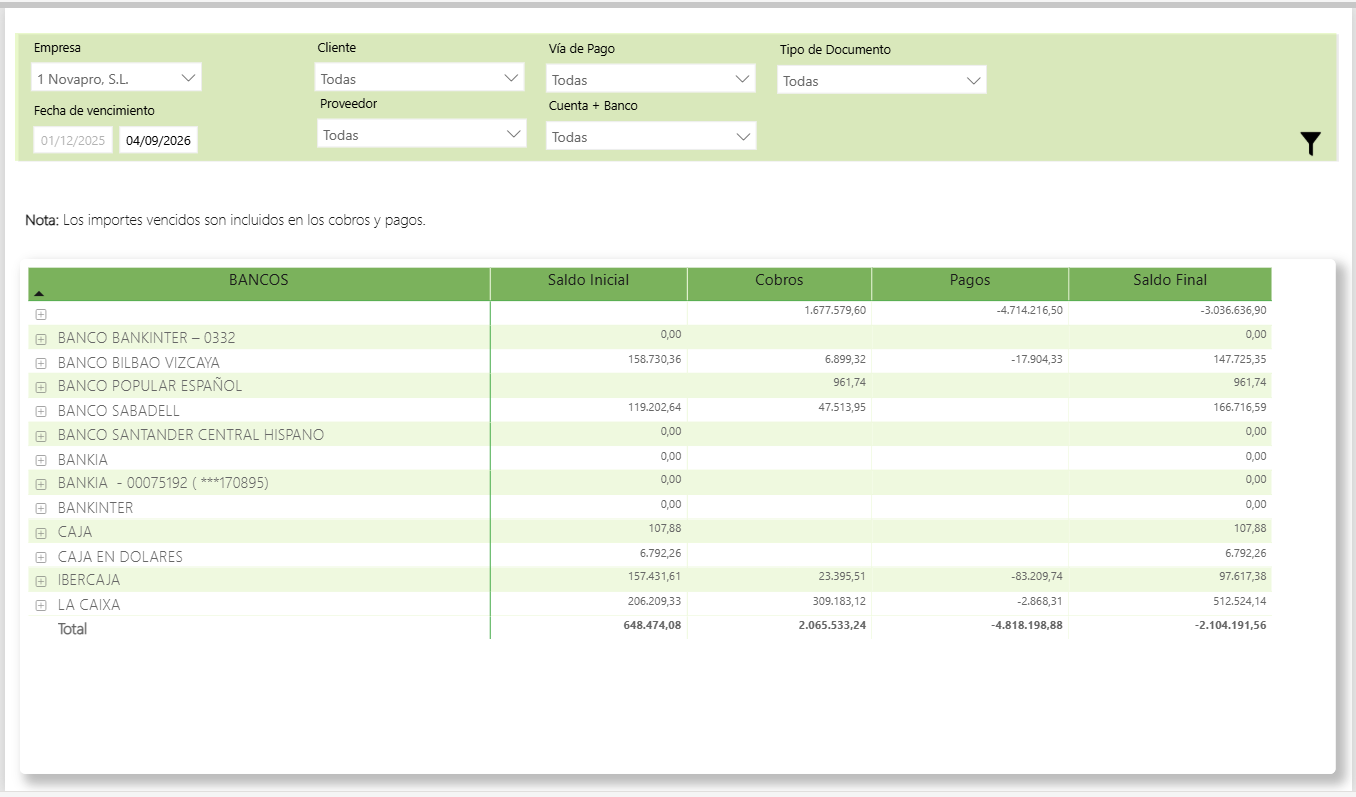Click the start date field 01/12/2025
Viewport: 1356px width, 797px height.
click(73, 141)
